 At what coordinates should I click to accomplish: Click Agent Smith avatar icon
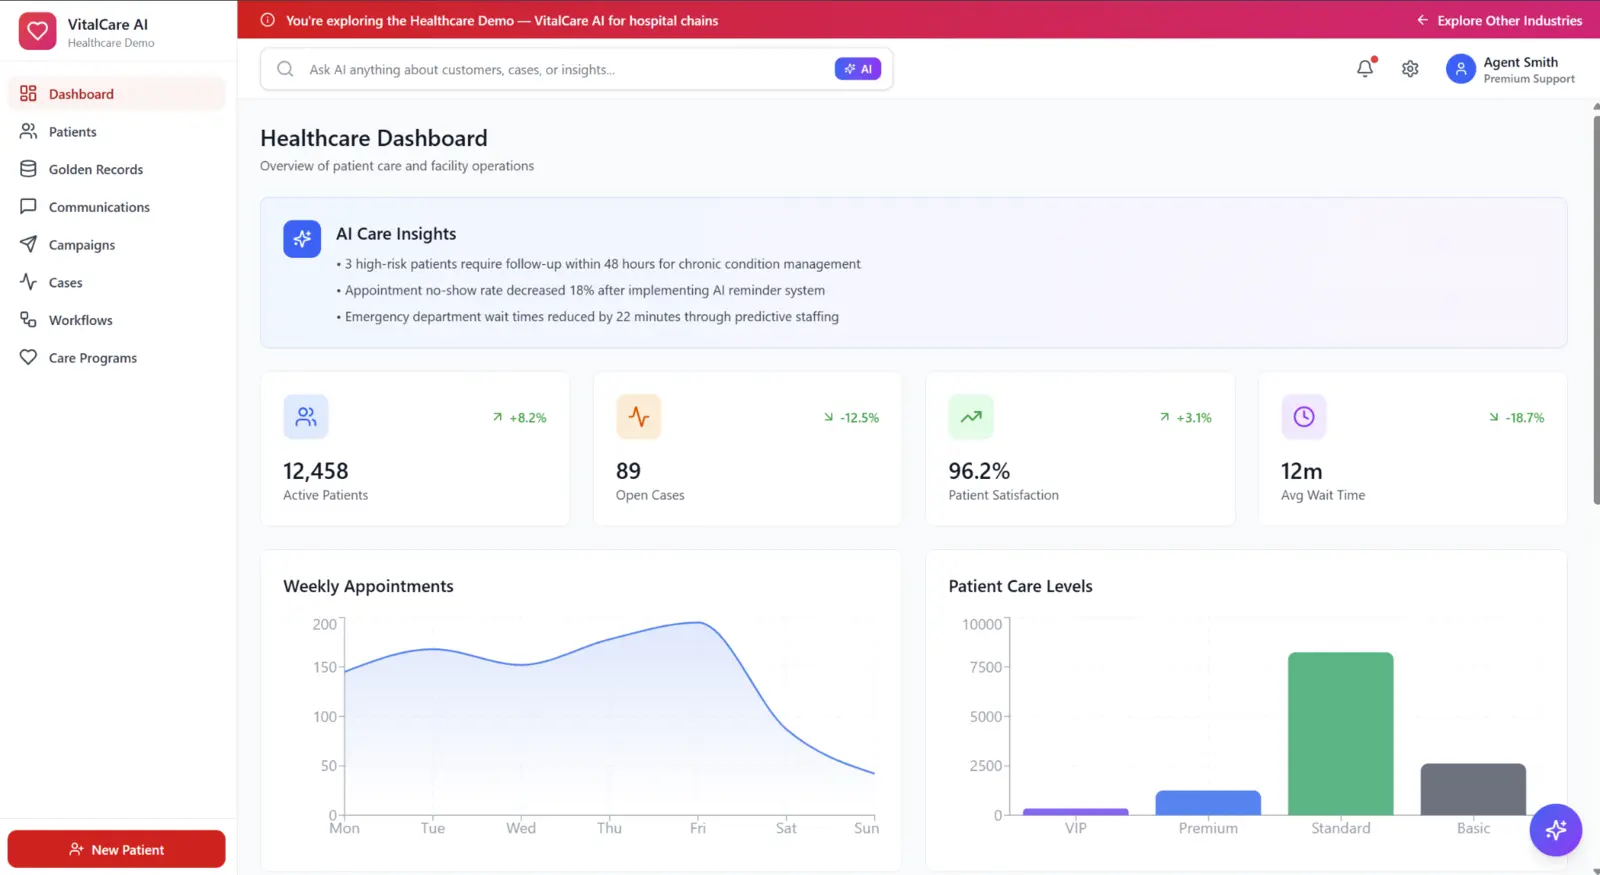tap(1461, 69)
